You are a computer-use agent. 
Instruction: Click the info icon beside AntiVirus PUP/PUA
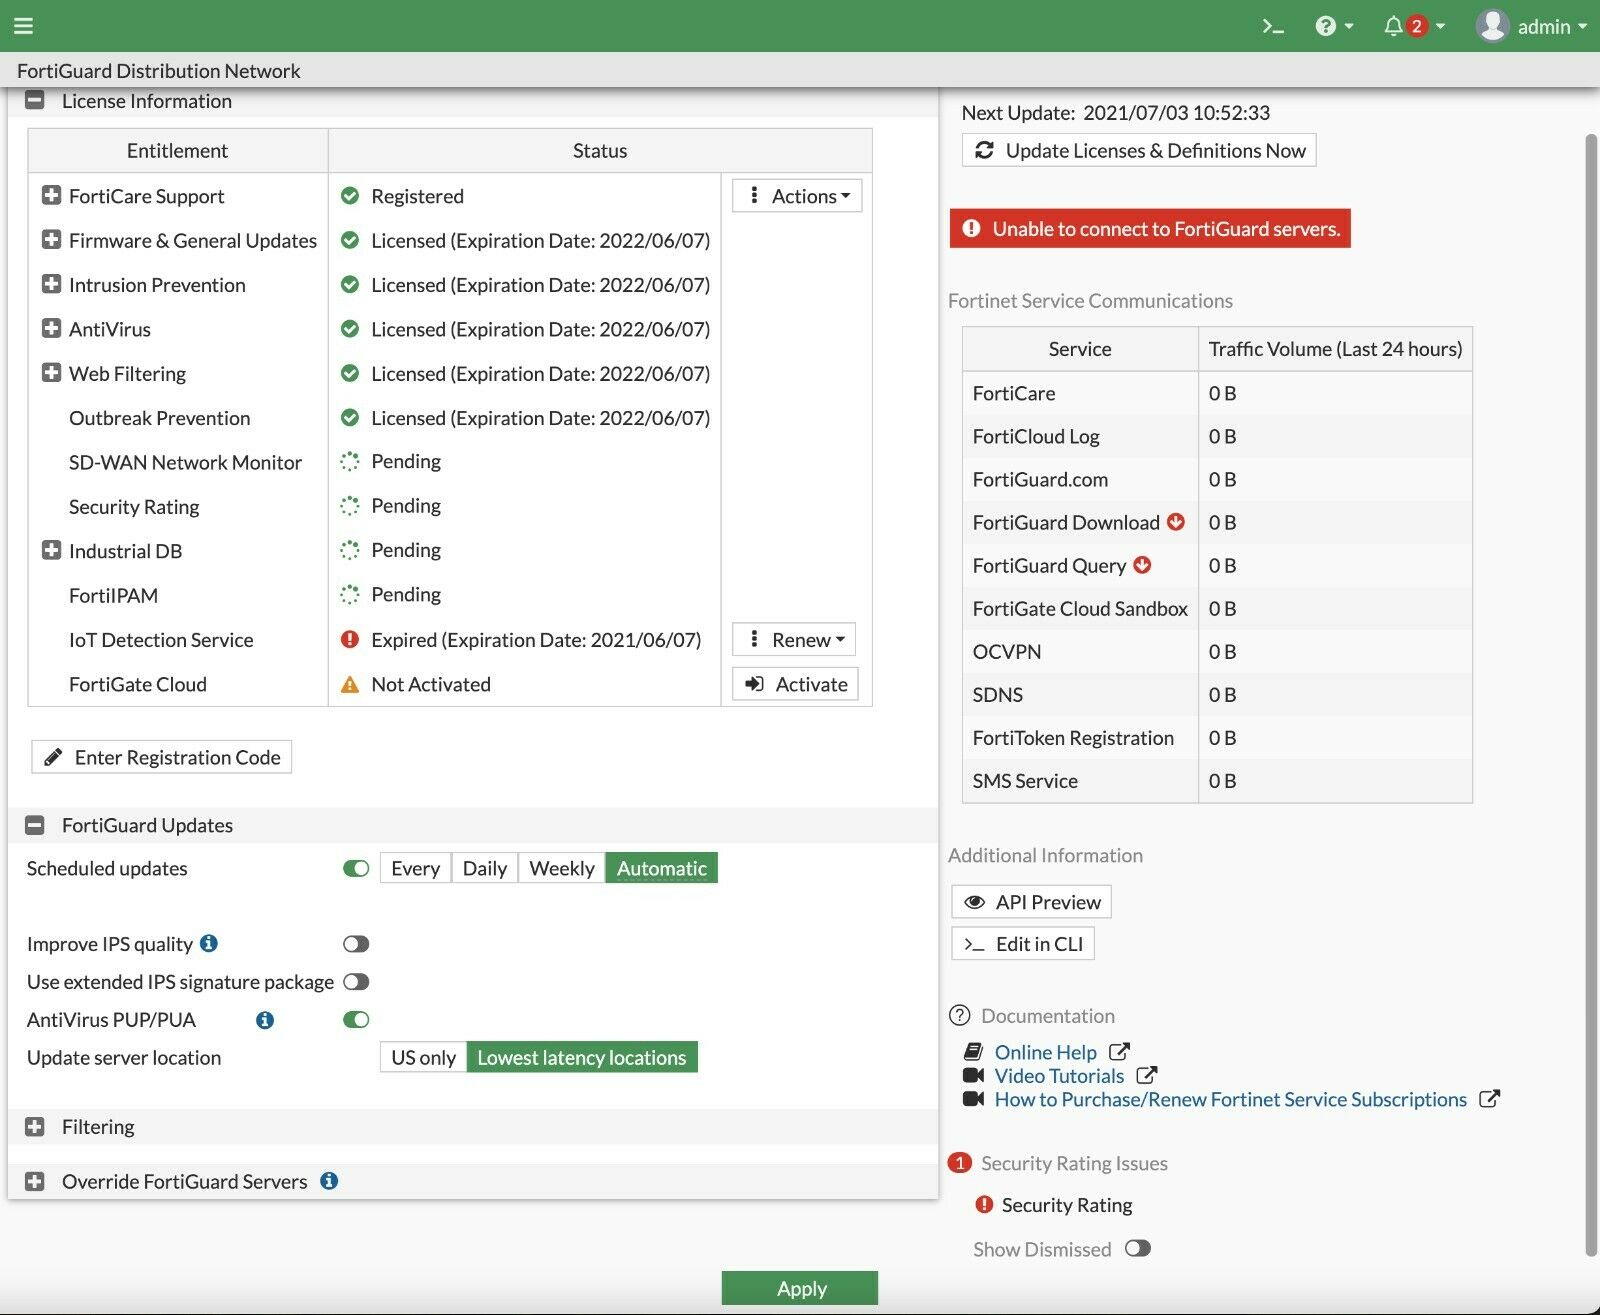pos(264,1020)
